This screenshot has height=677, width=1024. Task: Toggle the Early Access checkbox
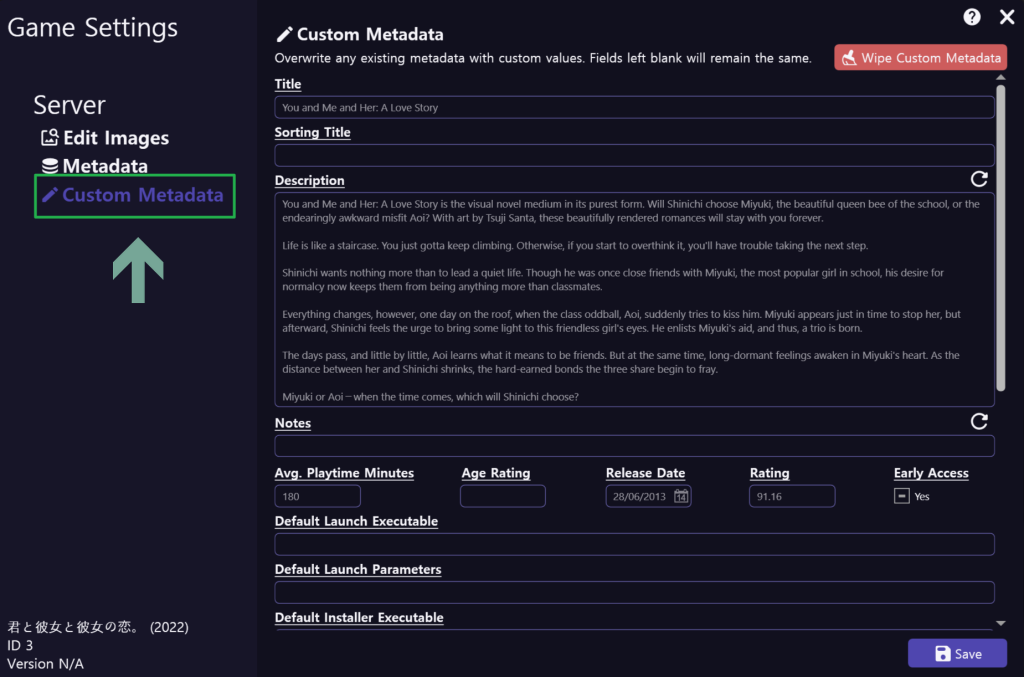[x=902, y=496]
